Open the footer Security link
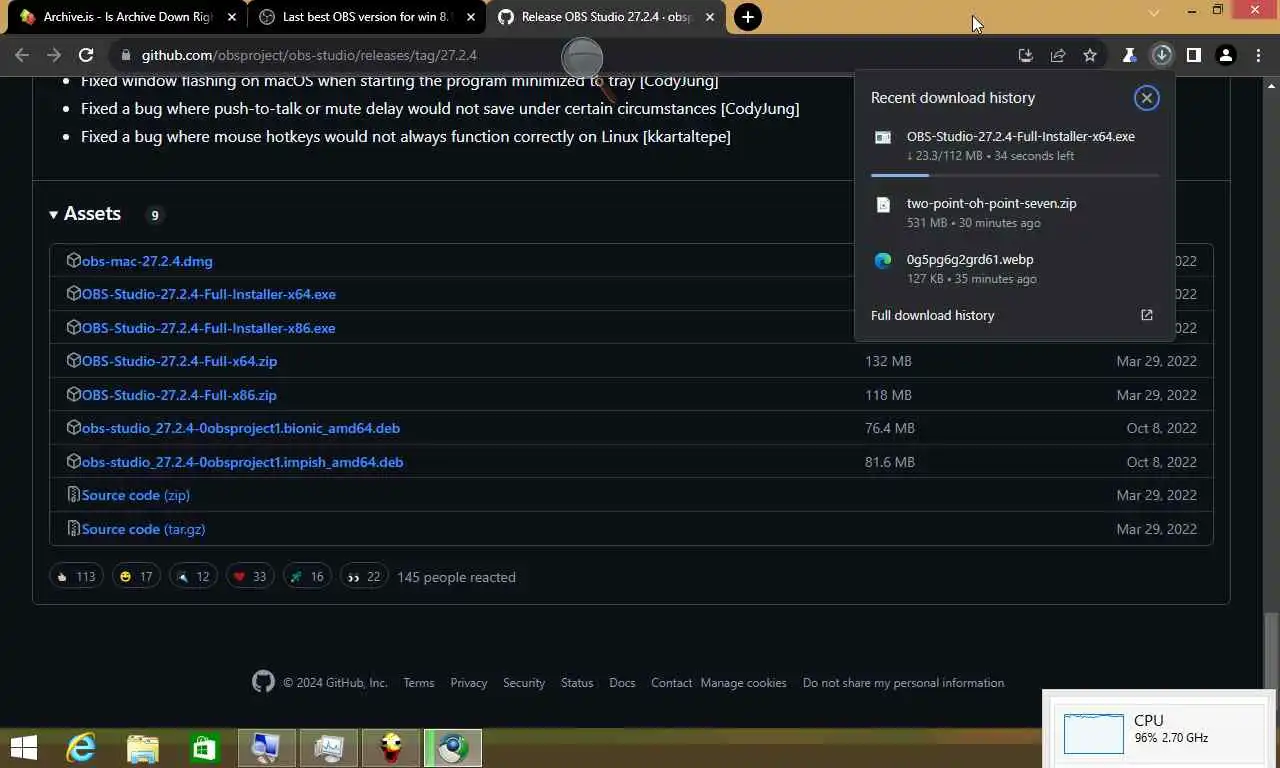Screen dimensions: 1280x768 [524, 683]
